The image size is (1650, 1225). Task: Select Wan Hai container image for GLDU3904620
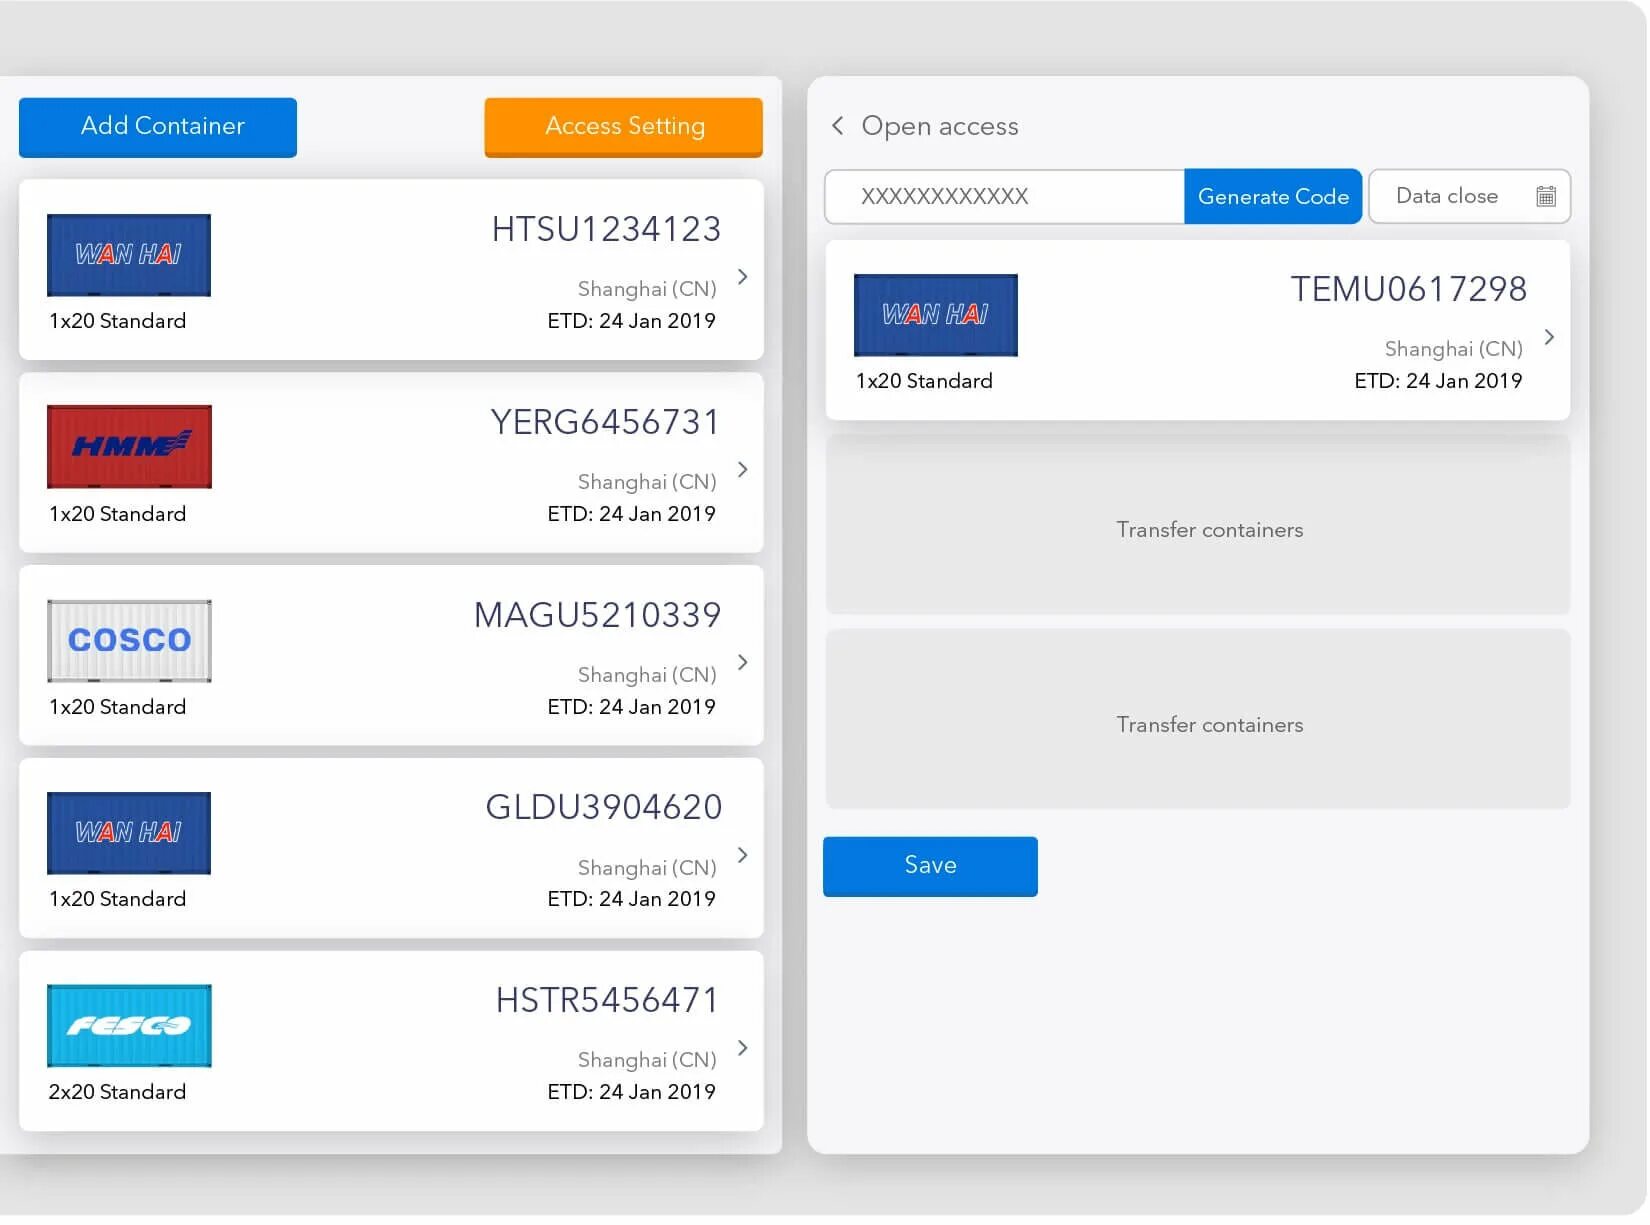[129, 833]
